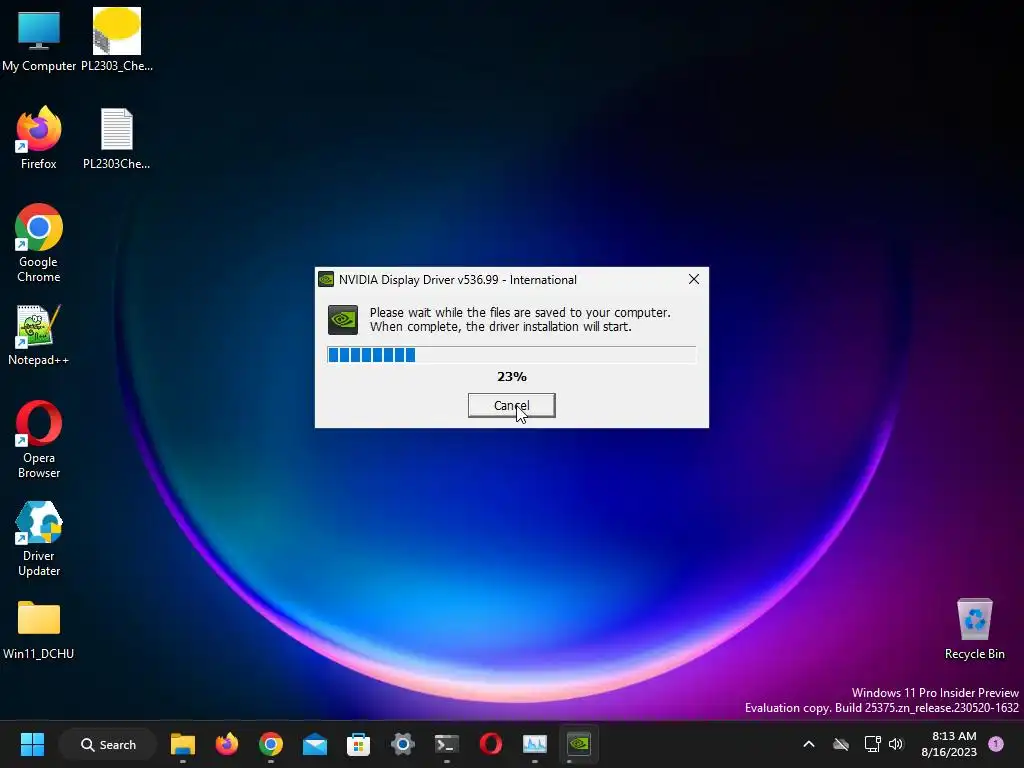Cancel the NVIDIA driver extraction
This screenshot has height=768, width=1024.
pyautogui.click(x=511, y=406)
